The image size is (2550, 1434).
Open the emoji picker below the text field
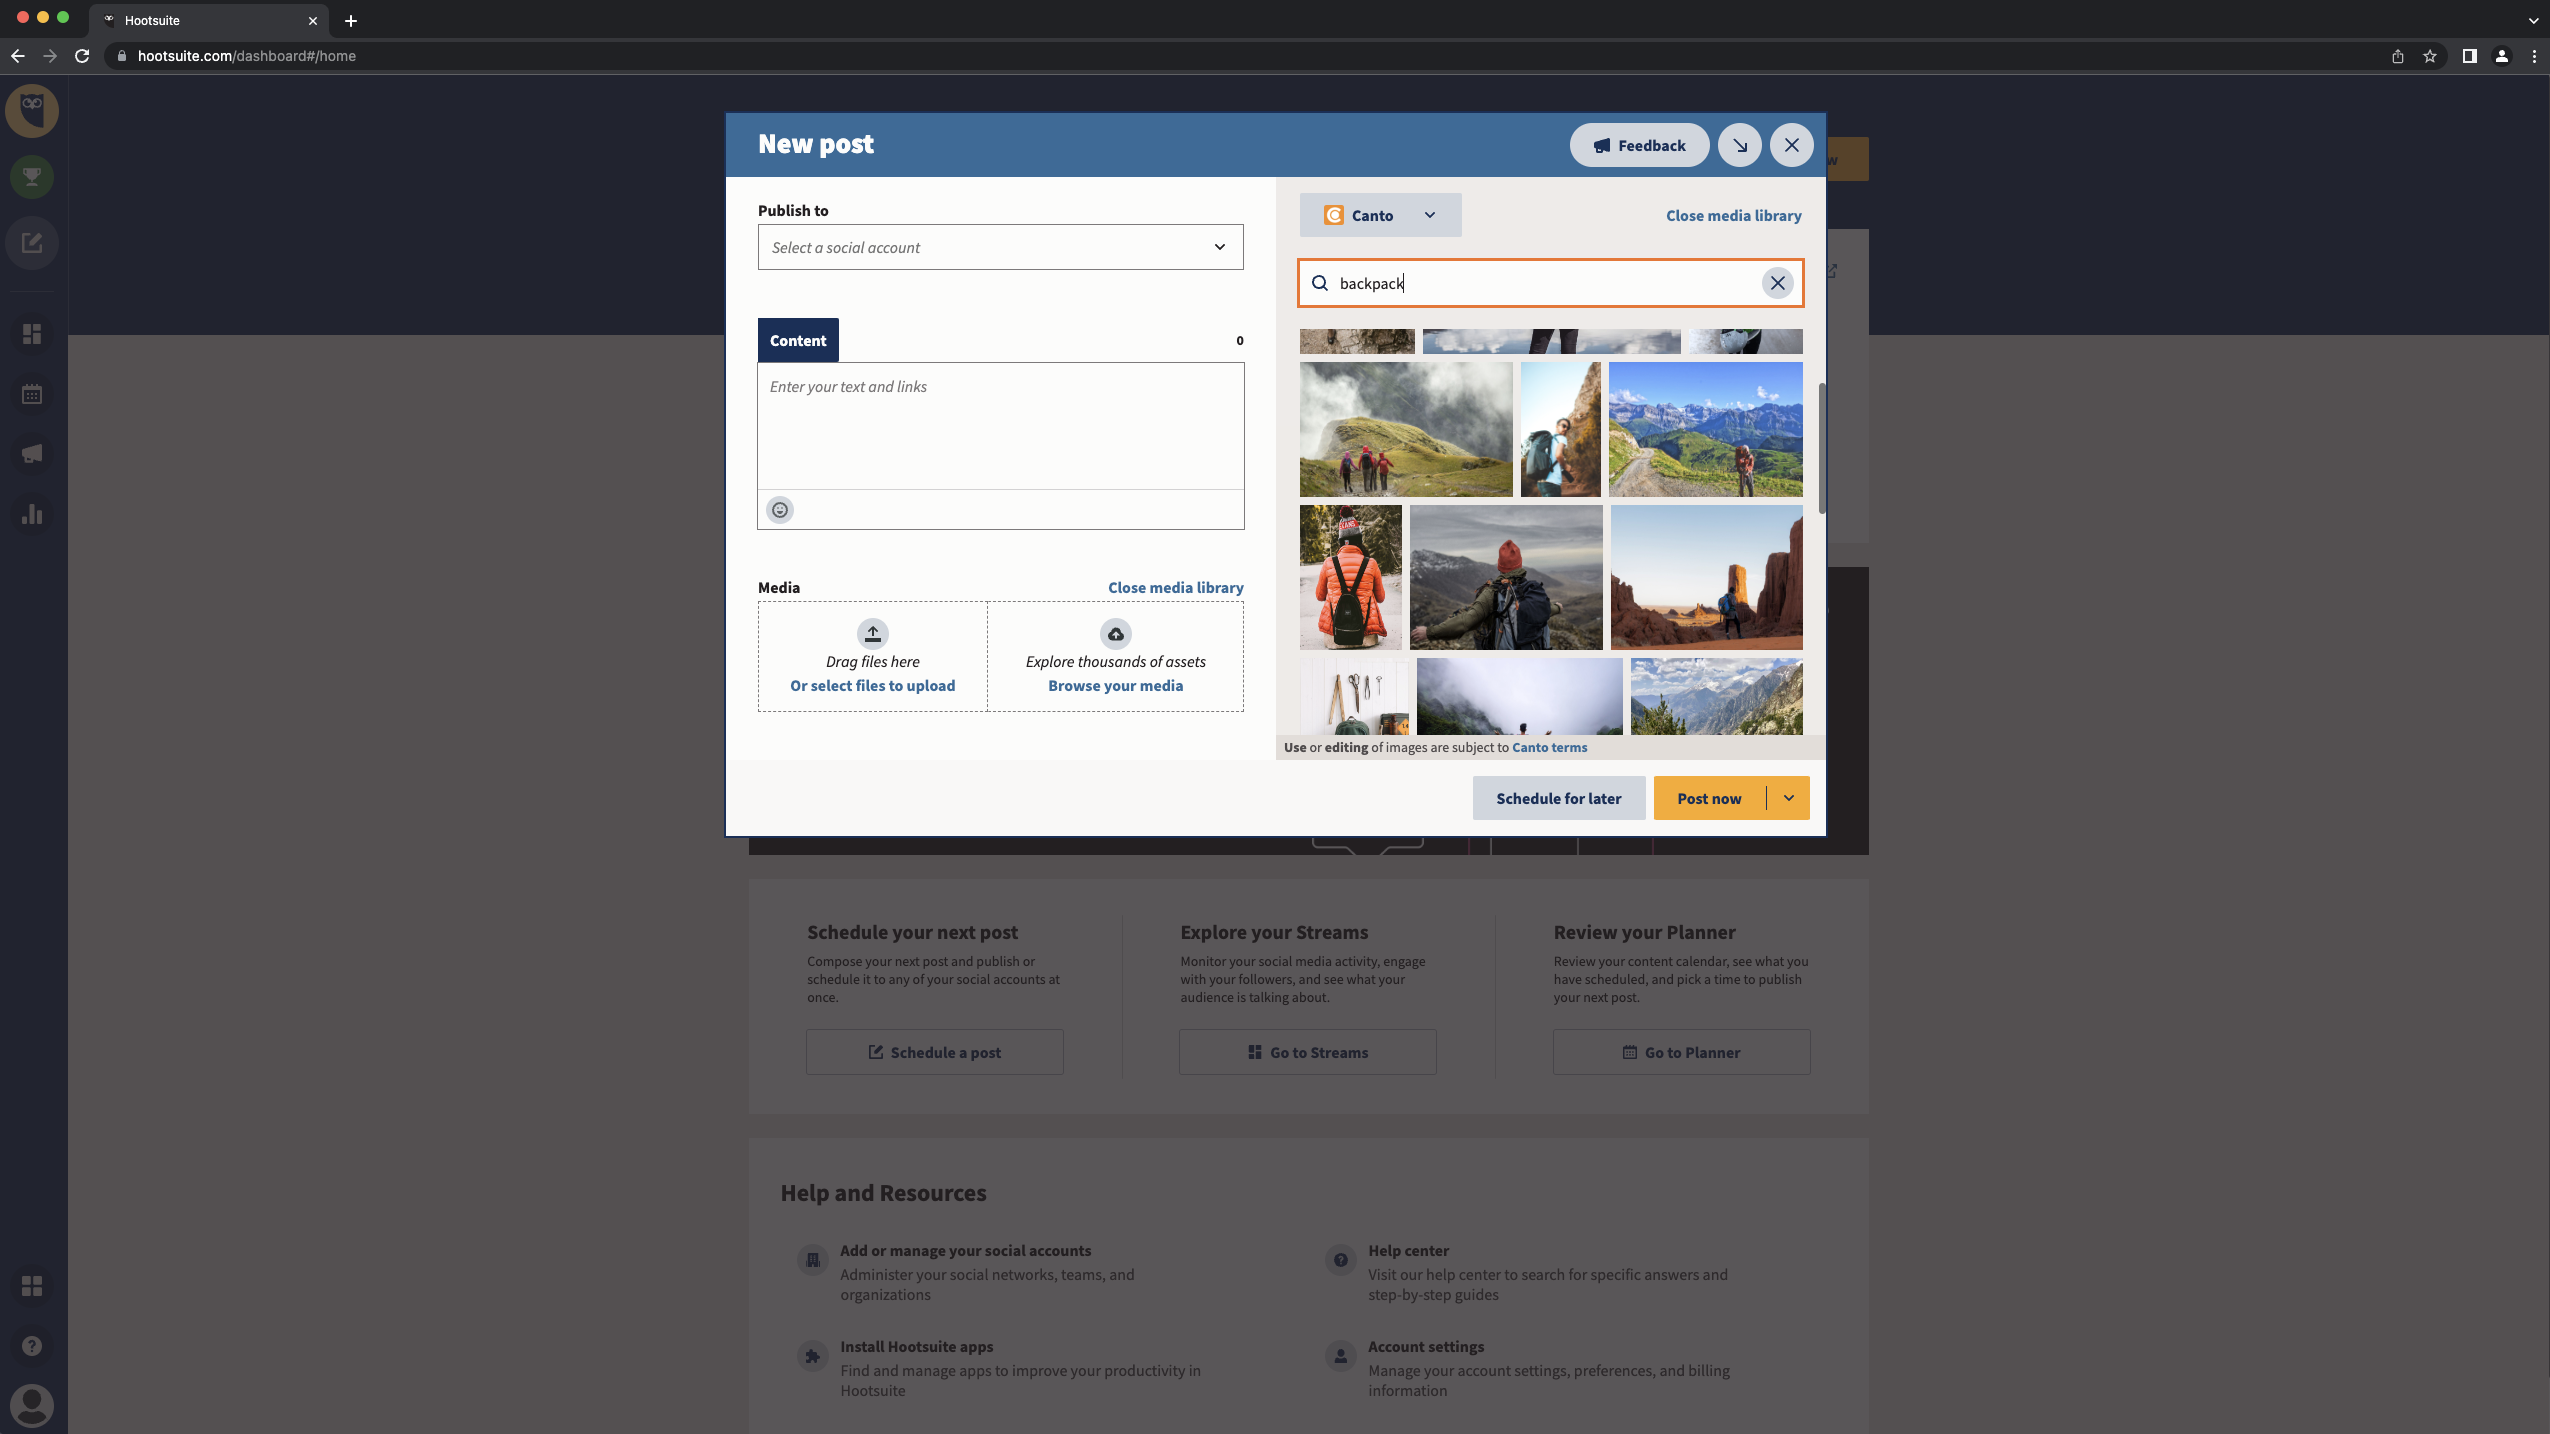pyautogui.click(x=779, y=510)
